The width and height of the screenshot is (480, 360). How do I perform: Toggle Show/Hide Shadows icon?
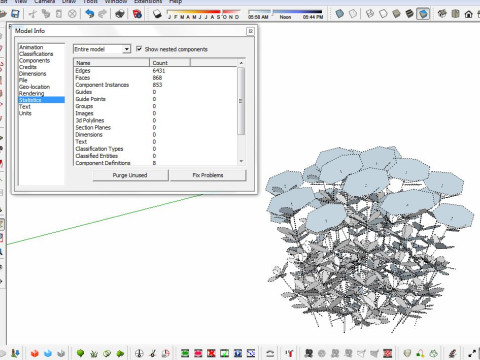click(x=157, y=14)
